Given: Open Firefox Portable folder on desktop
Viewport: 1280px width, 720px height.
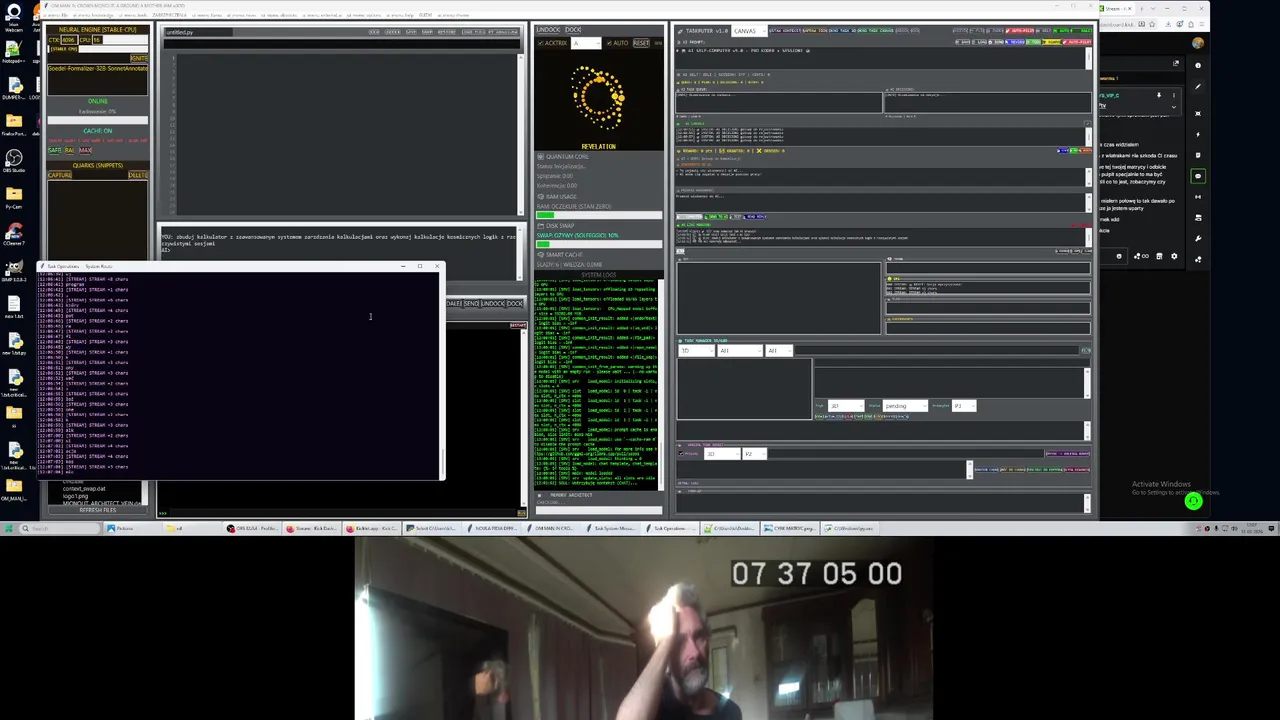Looking at the screenshot, I should pos(13,123).
